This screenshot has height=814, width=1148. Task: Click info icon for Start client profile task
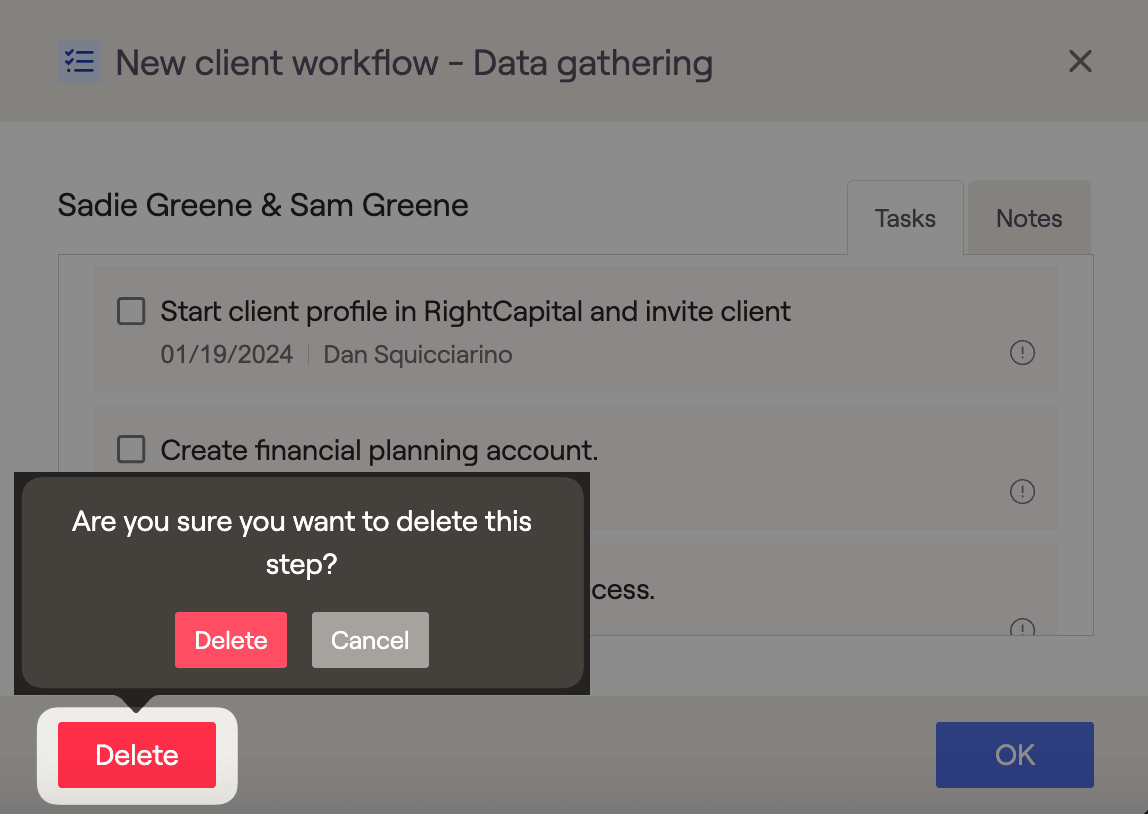(1022, 353)
